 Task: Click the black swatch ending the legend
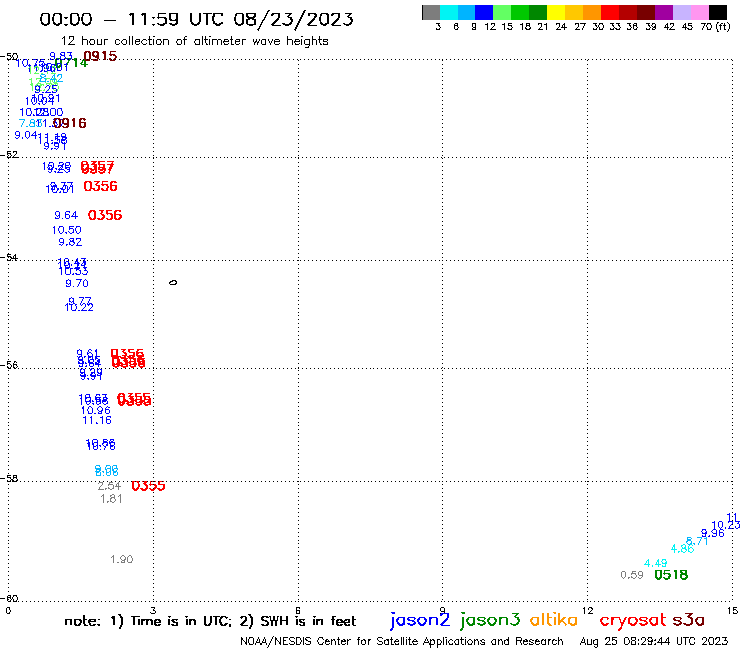tap(717, 12)
